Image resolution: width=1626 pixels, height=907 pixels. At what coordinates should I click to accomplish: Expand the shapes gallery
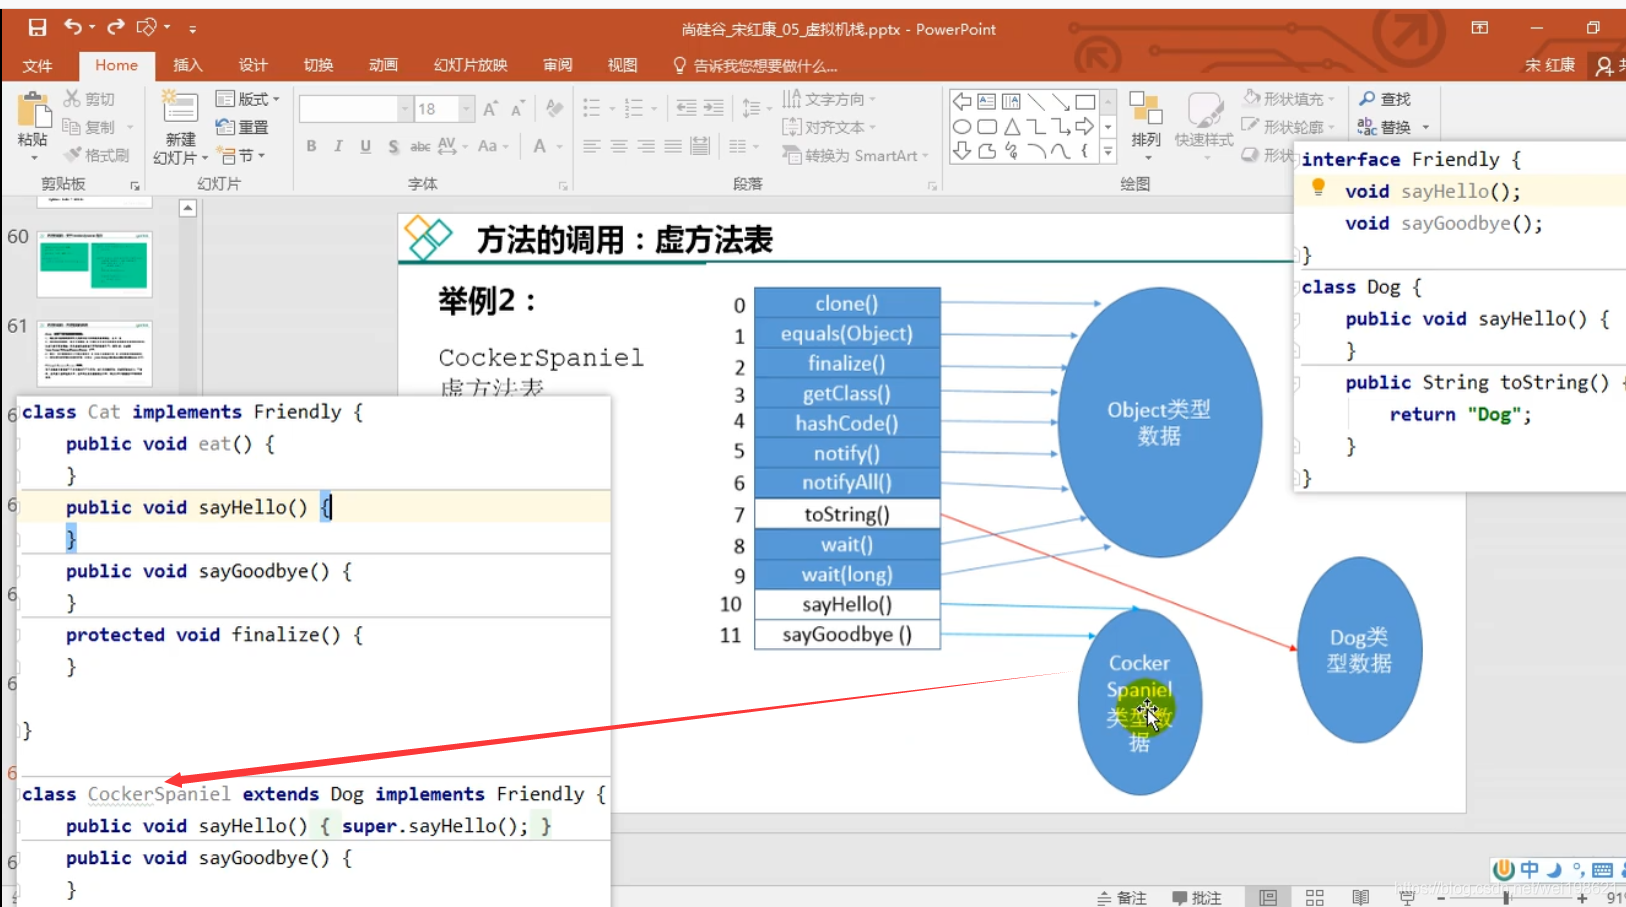[x=1107, y=150]
